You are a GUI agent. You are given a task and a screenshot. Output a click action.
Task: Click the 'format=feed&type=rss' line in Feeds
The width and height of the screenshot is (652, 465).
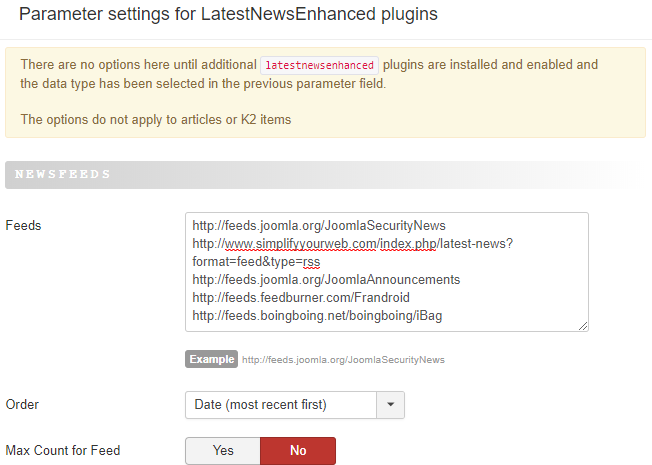[x=256, y=261]
